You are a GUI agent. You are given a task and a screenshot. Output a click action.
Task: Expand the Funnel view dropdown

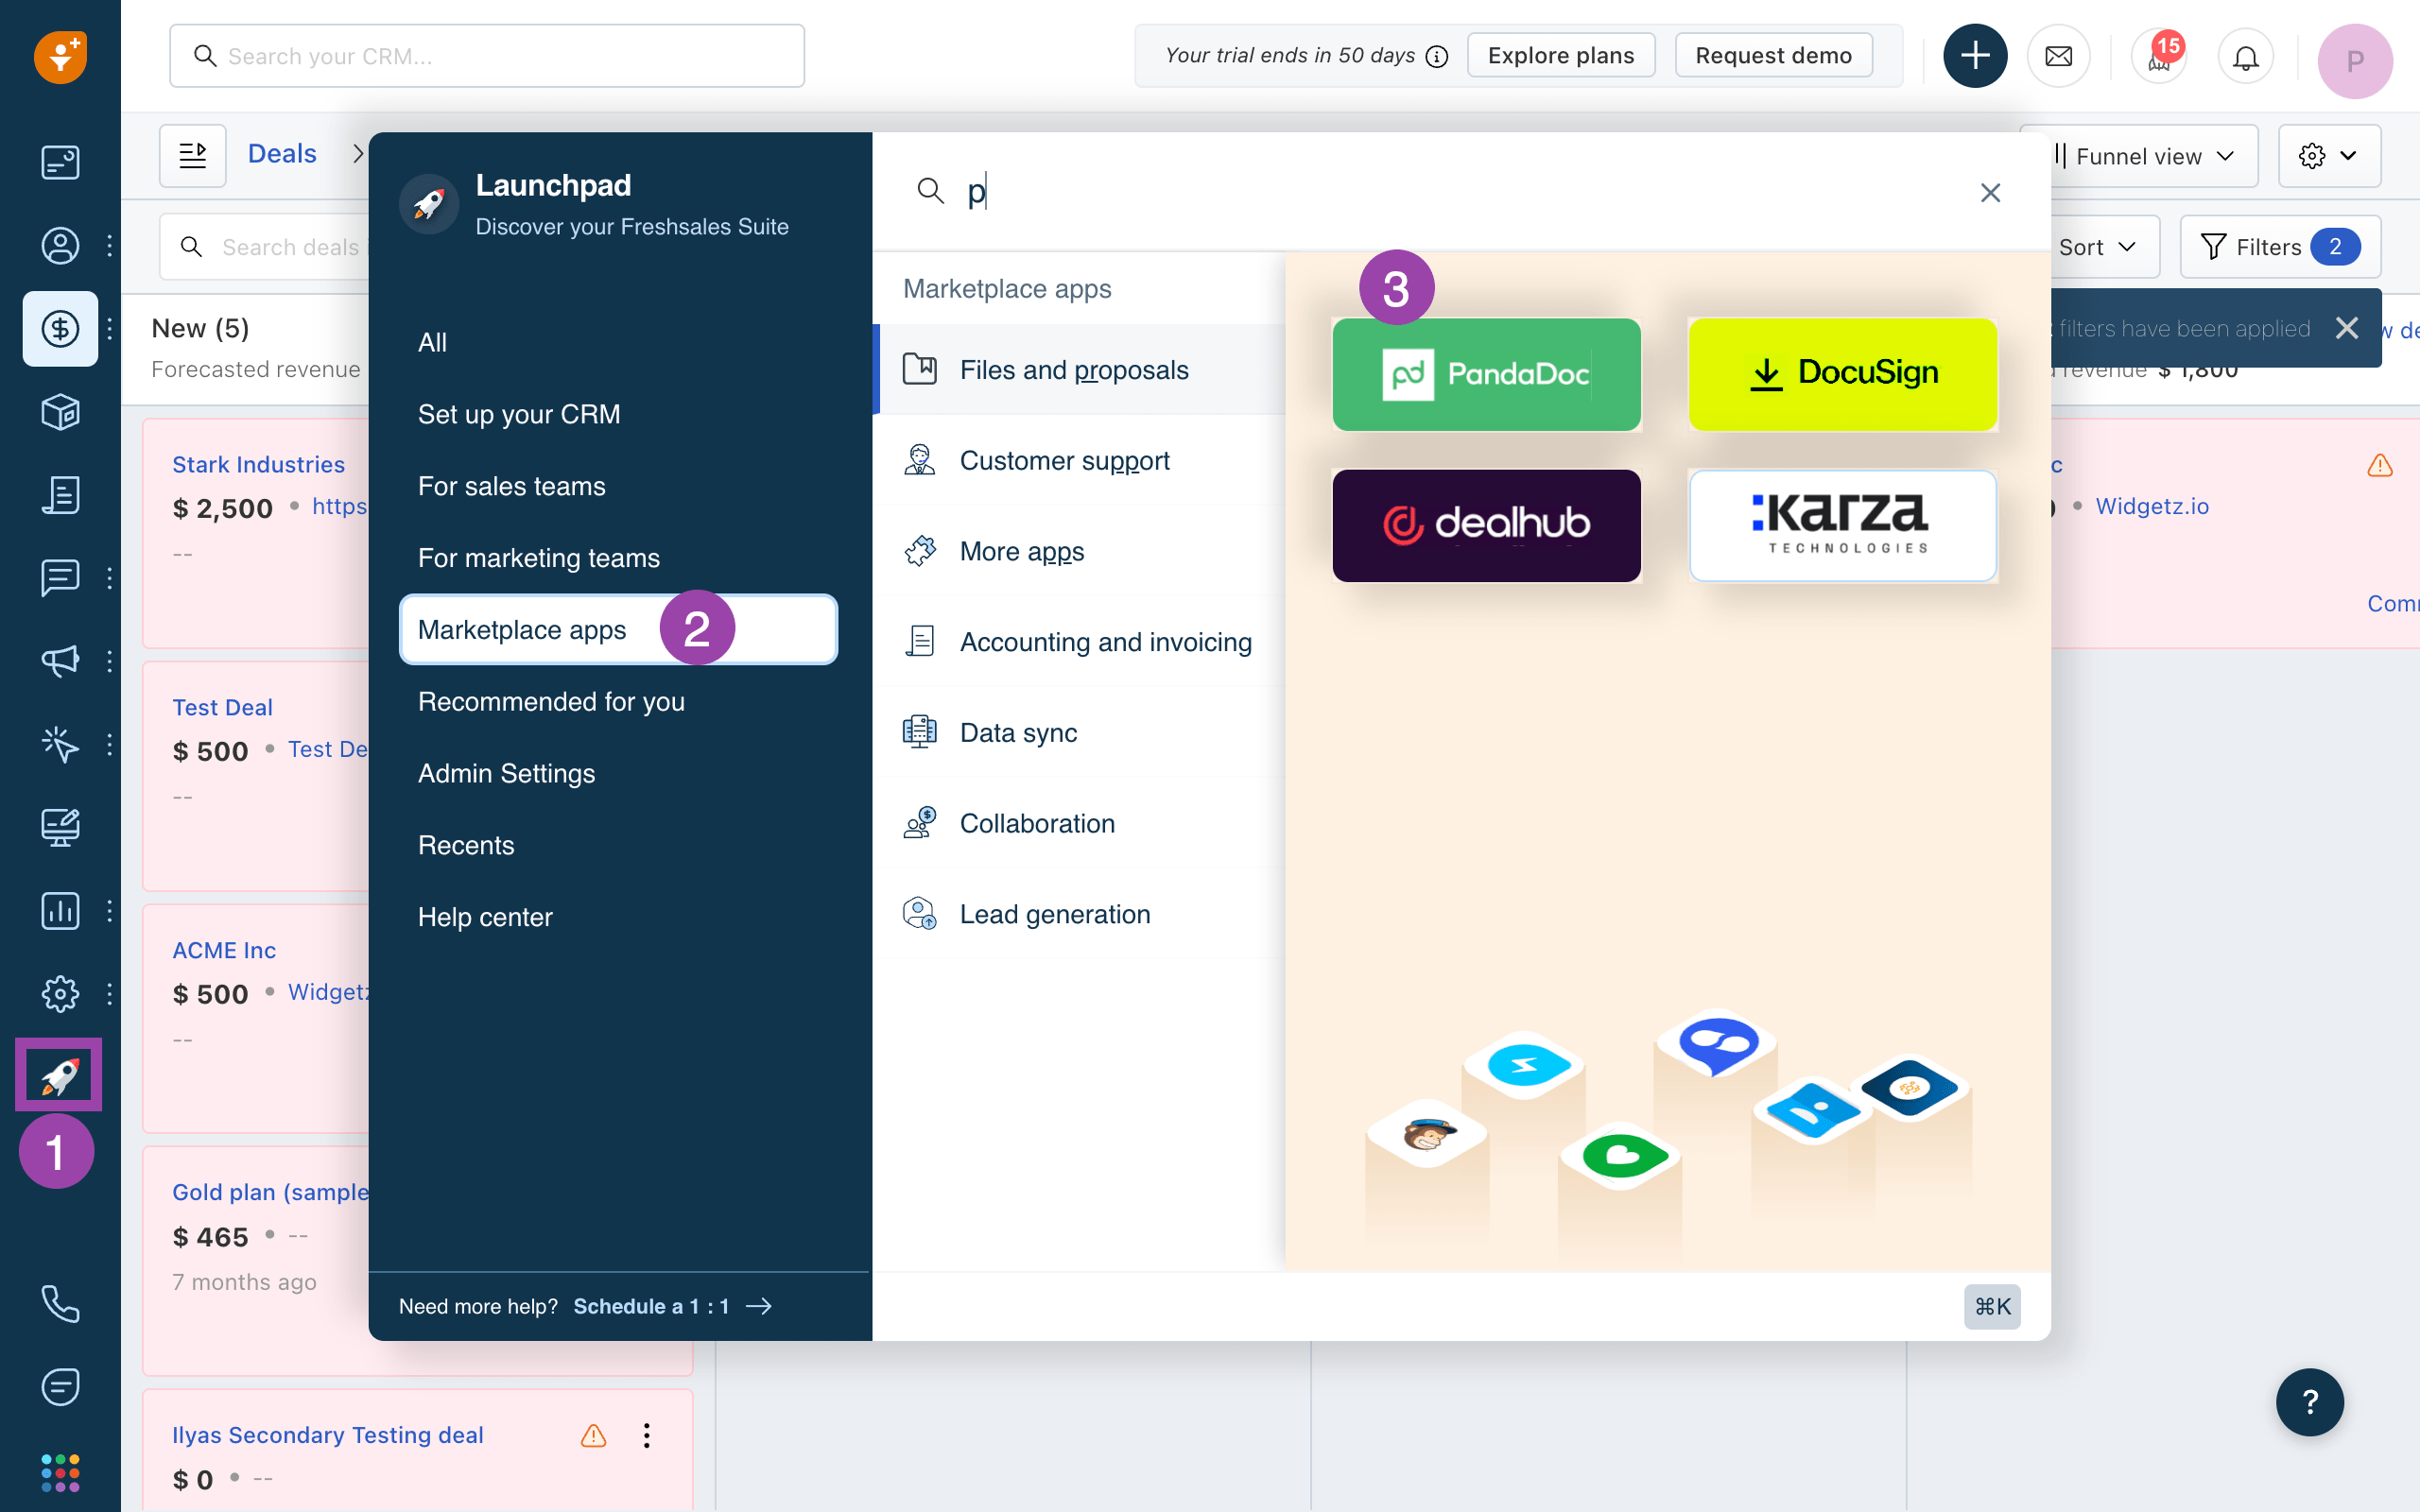click(x=2139, y=156)
